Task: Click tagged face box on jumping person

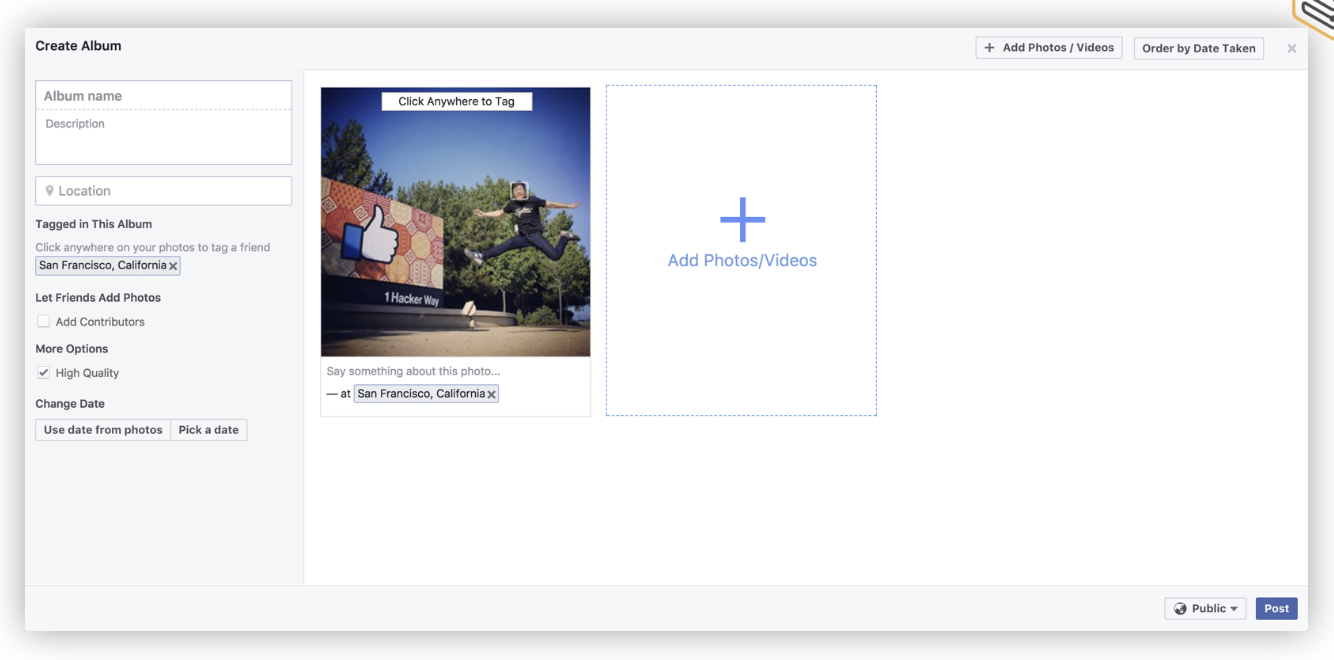Action: [x=518, y=190]
